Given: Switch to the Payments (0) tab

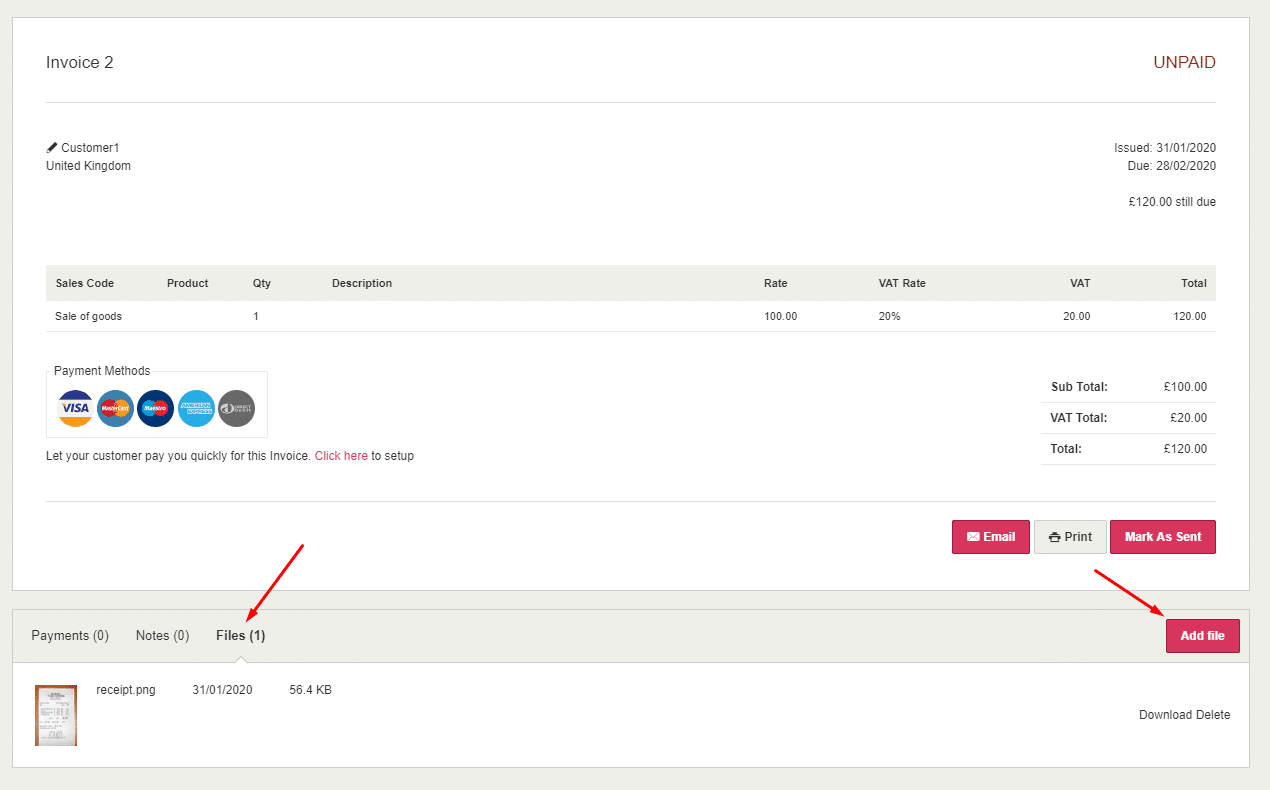Looking at the screenshot, I should 70,636.
